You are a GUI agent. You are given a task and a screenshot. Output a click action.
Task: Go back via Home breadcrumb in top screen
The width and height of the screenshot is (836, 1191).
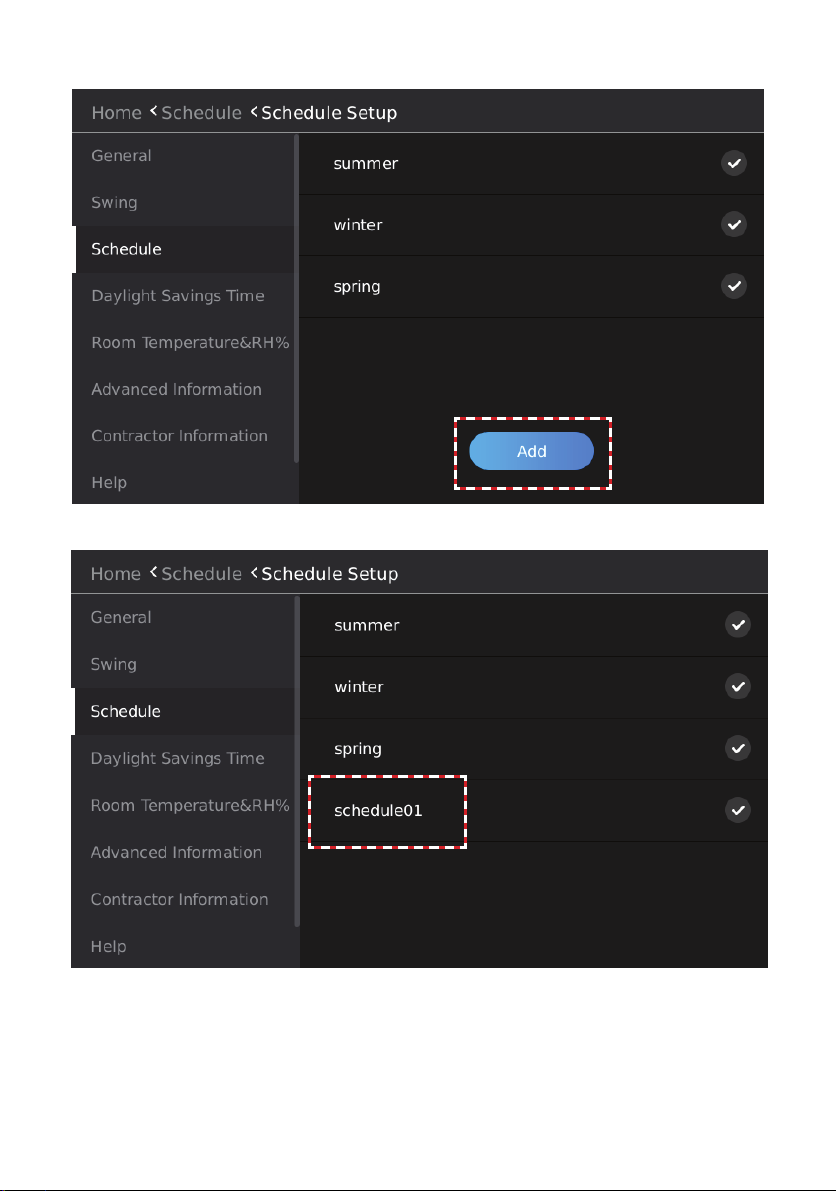tap(116, 112)
